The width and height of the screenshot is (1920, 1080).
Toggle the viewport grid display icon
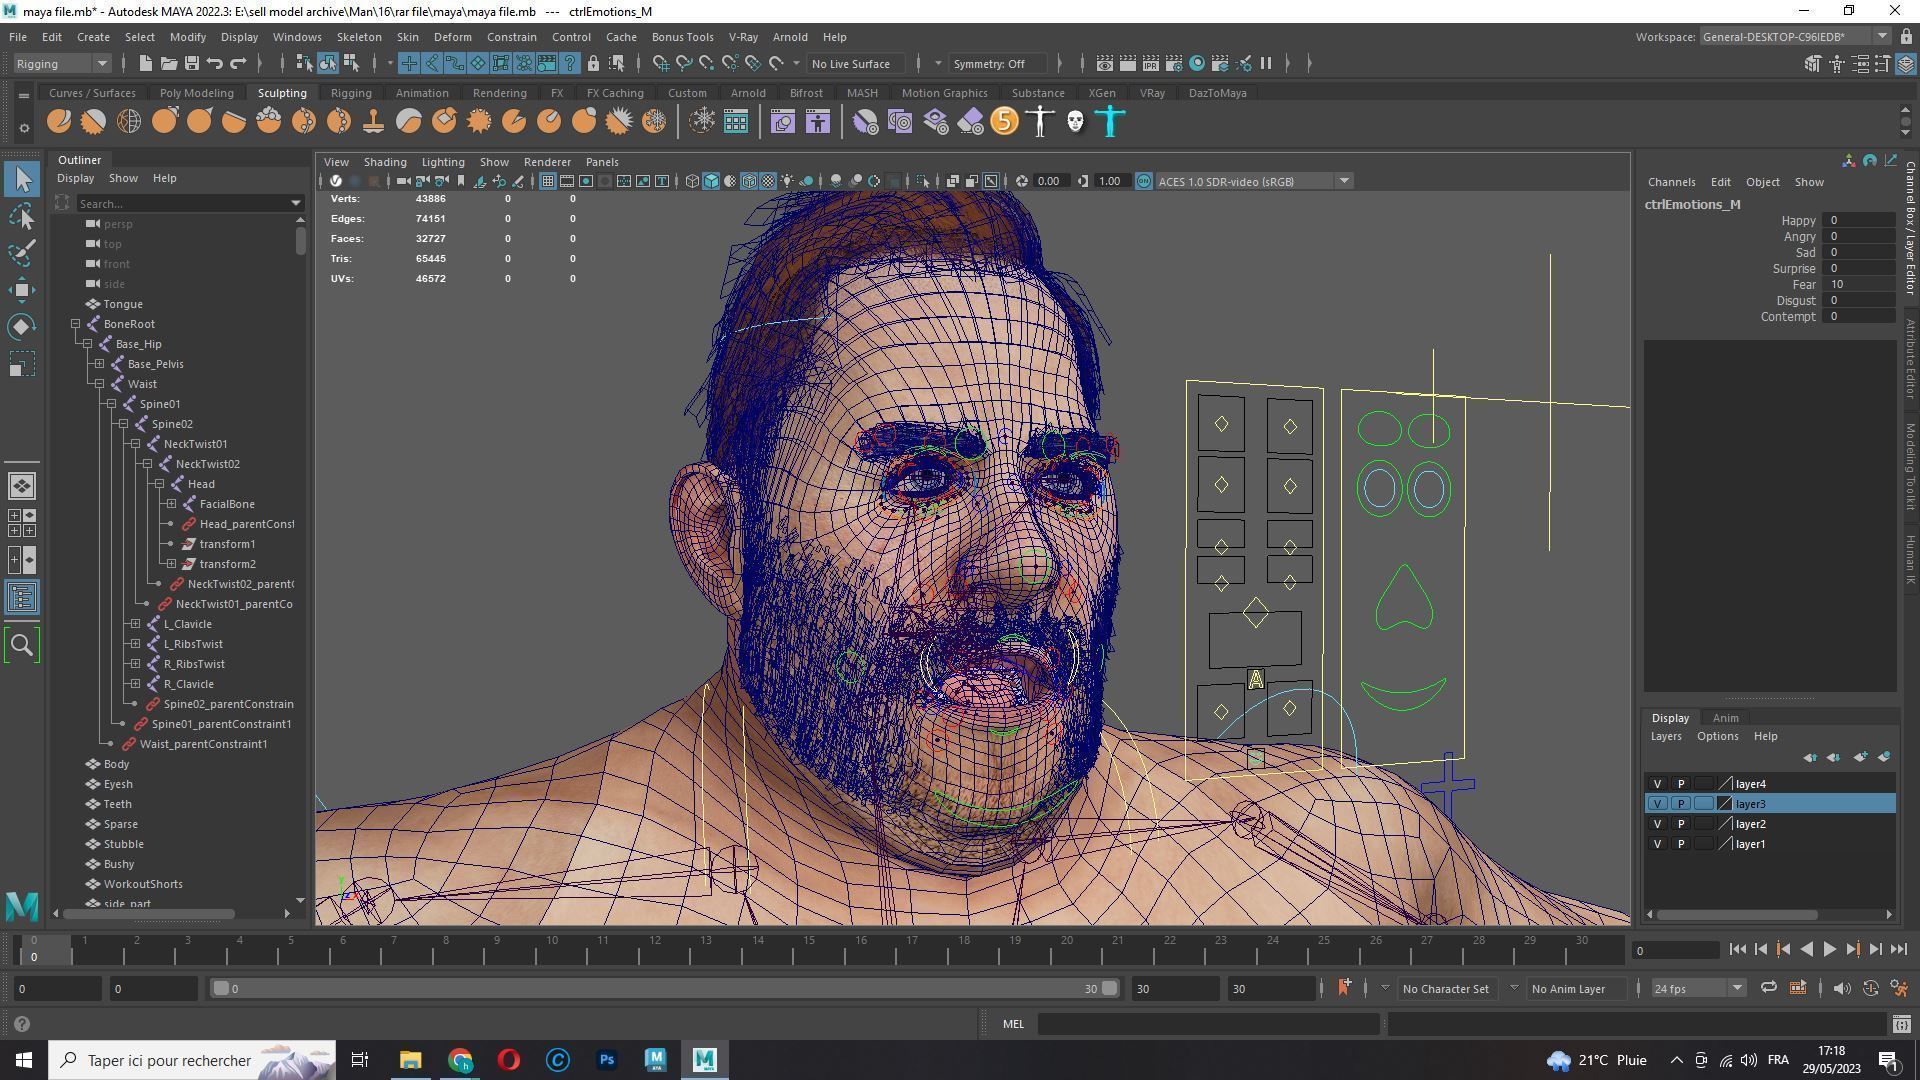(x=547, y=181)
